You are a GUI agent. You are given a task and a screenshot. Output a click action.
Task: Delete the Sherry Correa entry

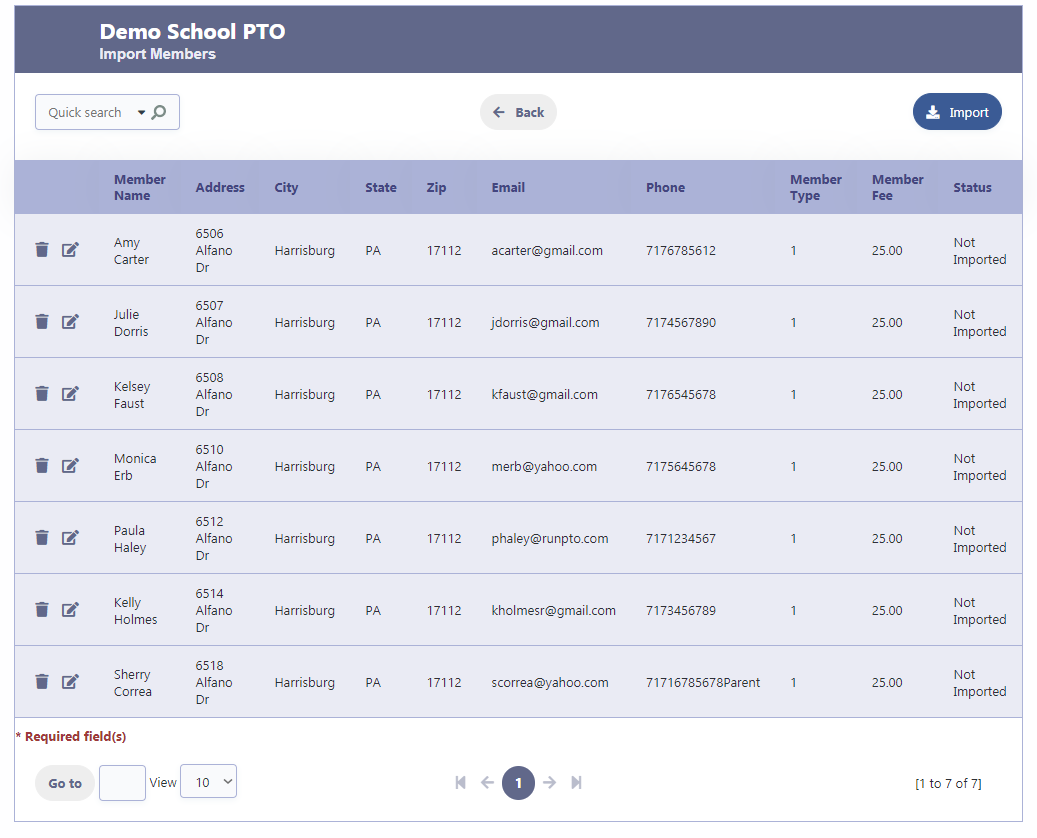(42, 682)
